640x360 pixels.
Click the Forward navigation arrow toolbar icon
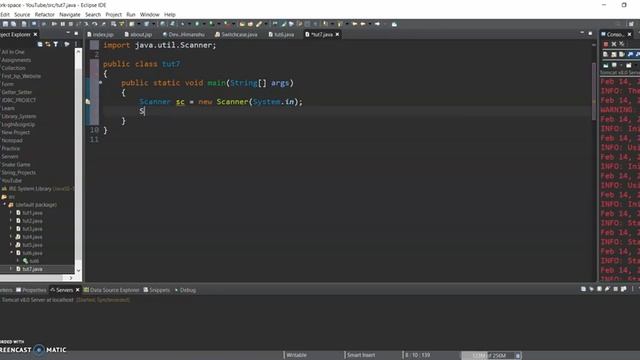[378, 24]
